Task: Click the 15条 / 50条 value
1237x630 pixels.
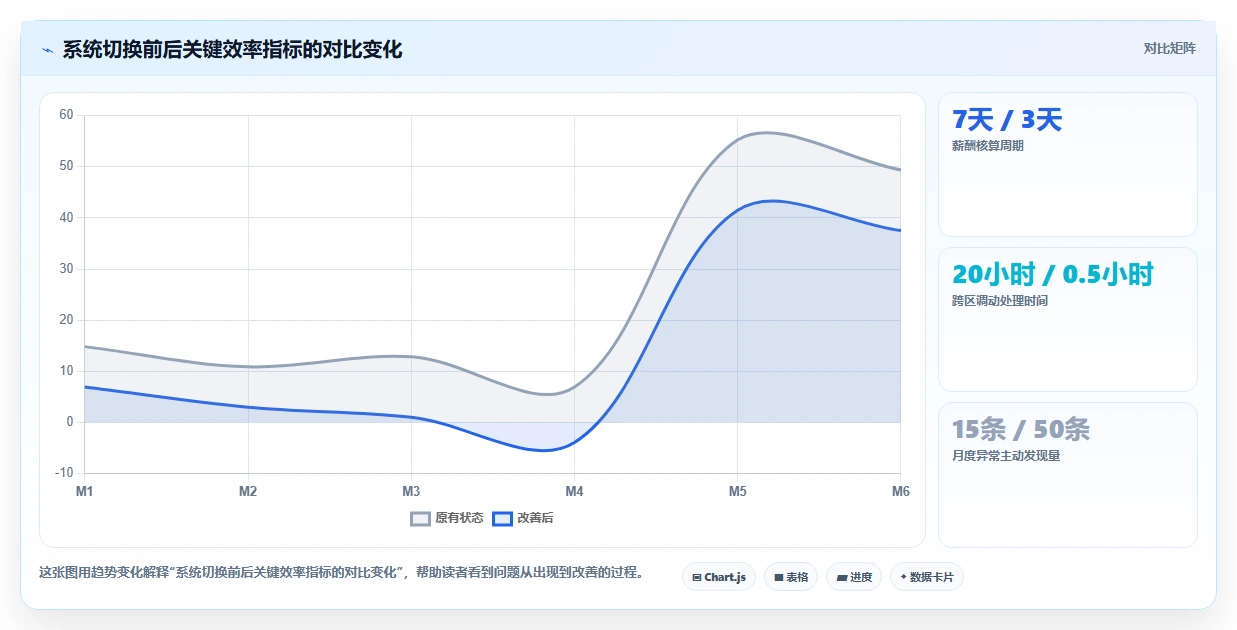Action: pos(1021,430)
